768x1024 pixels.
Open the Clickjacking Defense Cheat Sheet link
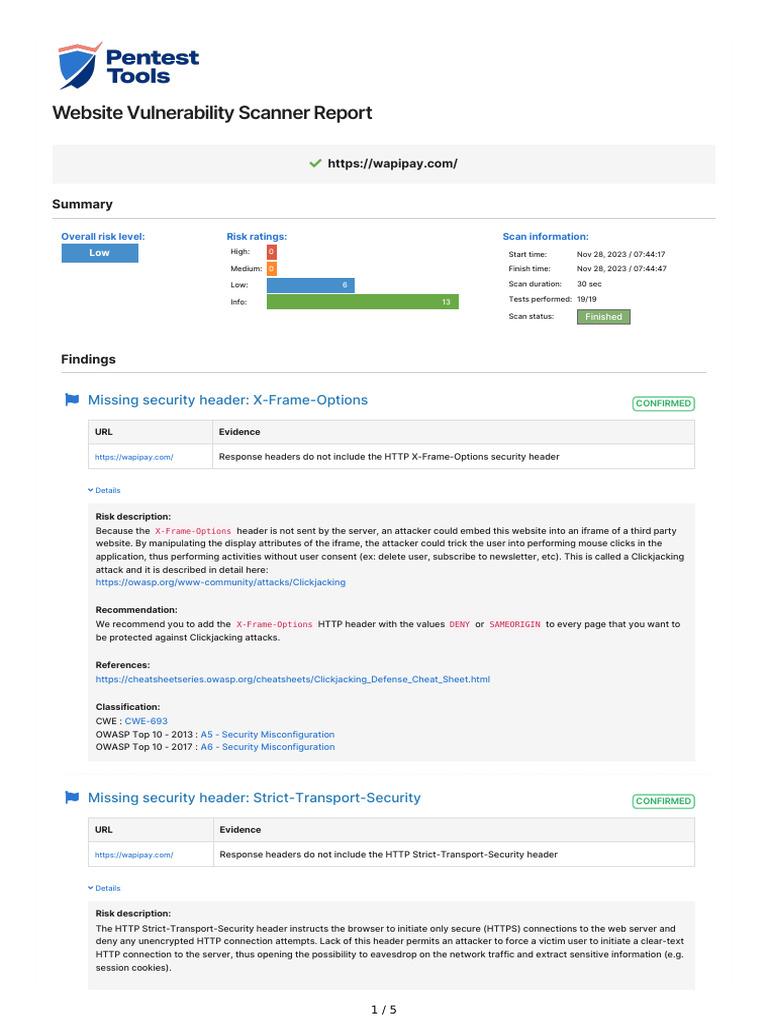[292, 679]
